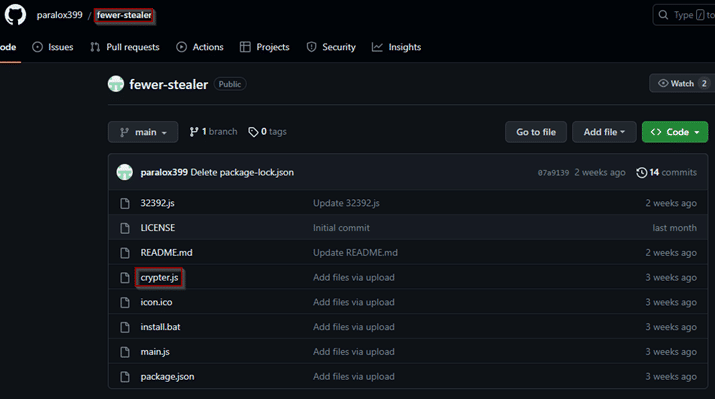
Task: Open commit hash 07a9139
Action: click(553, 173)
